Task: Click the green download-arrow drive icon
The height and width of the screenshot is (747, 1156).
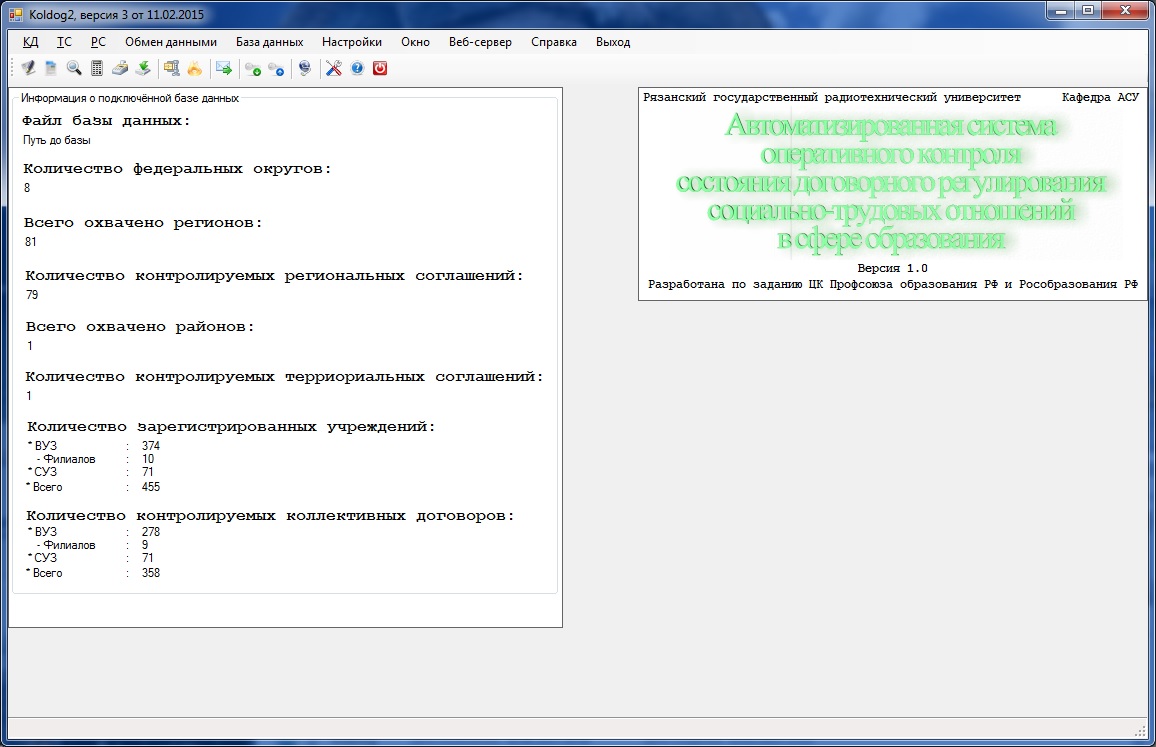Action: click(x=143, y=69)
